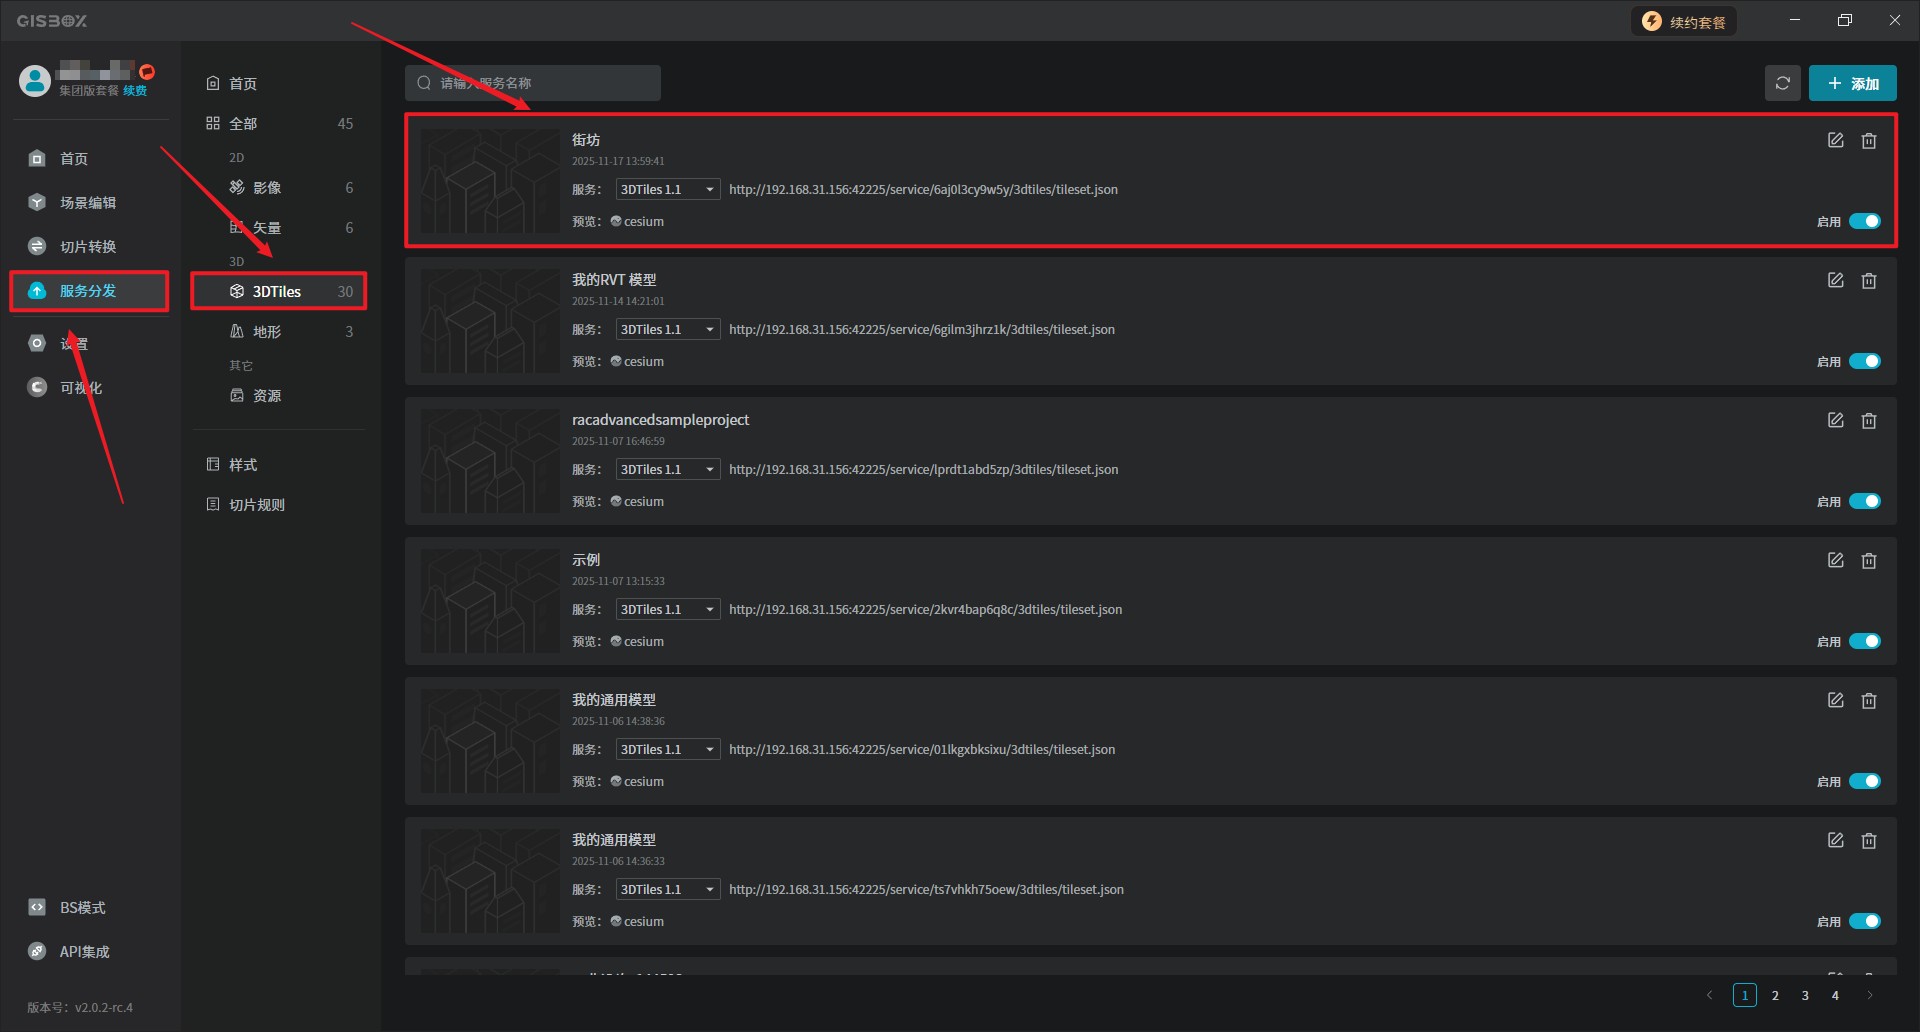Open the service type dropdown for 示例

coord(667,609)
